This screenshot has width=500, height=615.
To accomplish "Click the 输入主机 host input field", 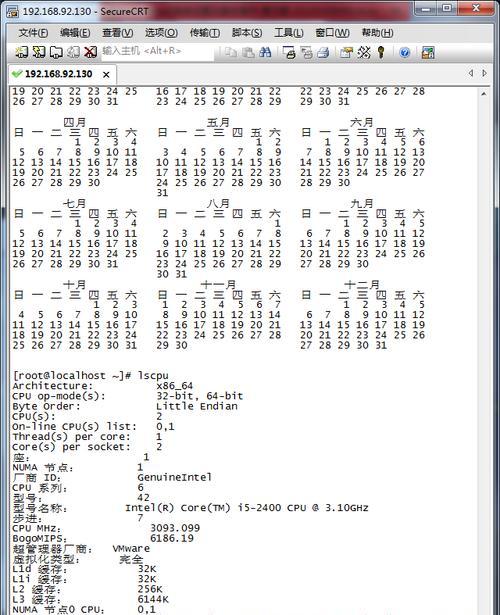I will pos(157,51).
